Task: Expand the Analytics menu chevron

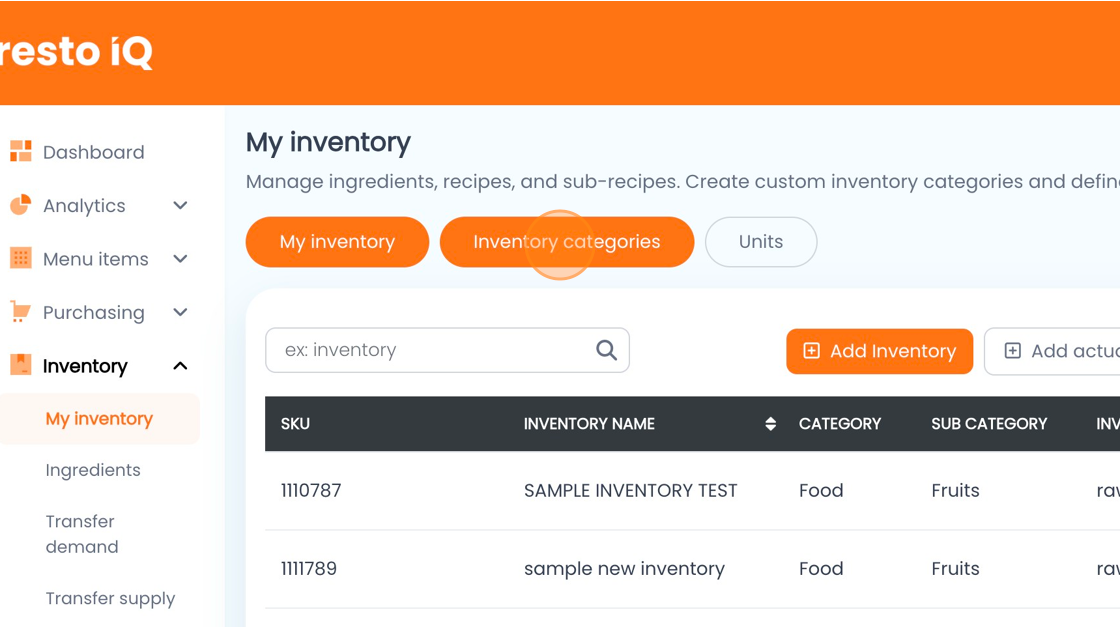Action: pyautogui.click(x=180, y=205)
